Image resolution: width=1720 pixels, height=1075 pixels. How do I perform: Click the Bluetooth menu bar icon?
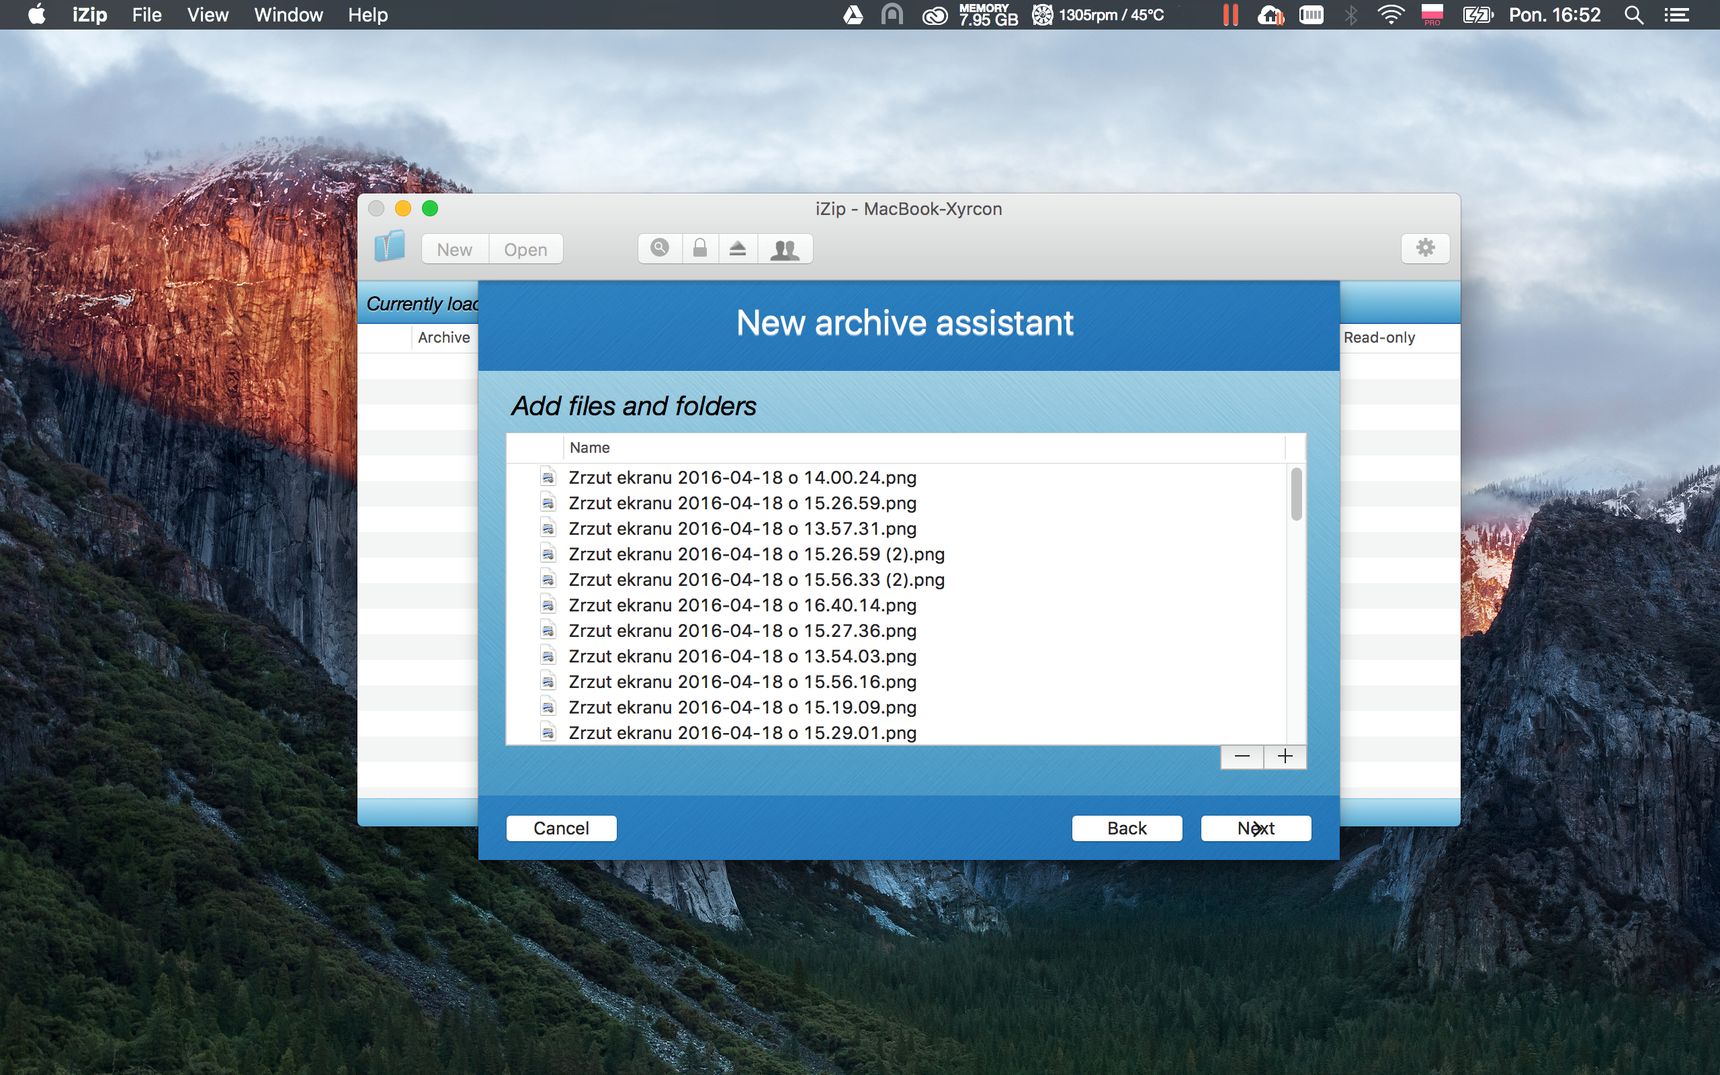pos(1351,15)
